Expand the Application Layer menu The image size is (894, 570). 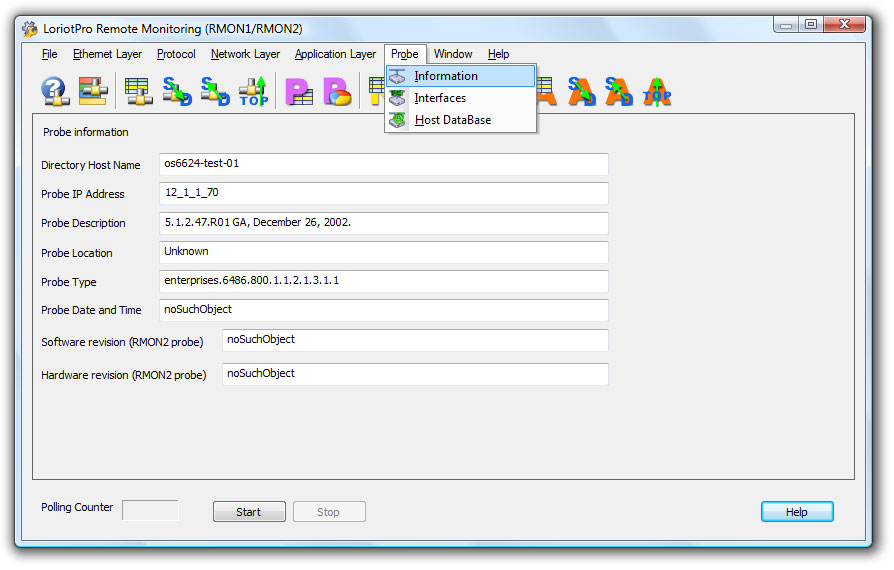[x=335, y=54]
